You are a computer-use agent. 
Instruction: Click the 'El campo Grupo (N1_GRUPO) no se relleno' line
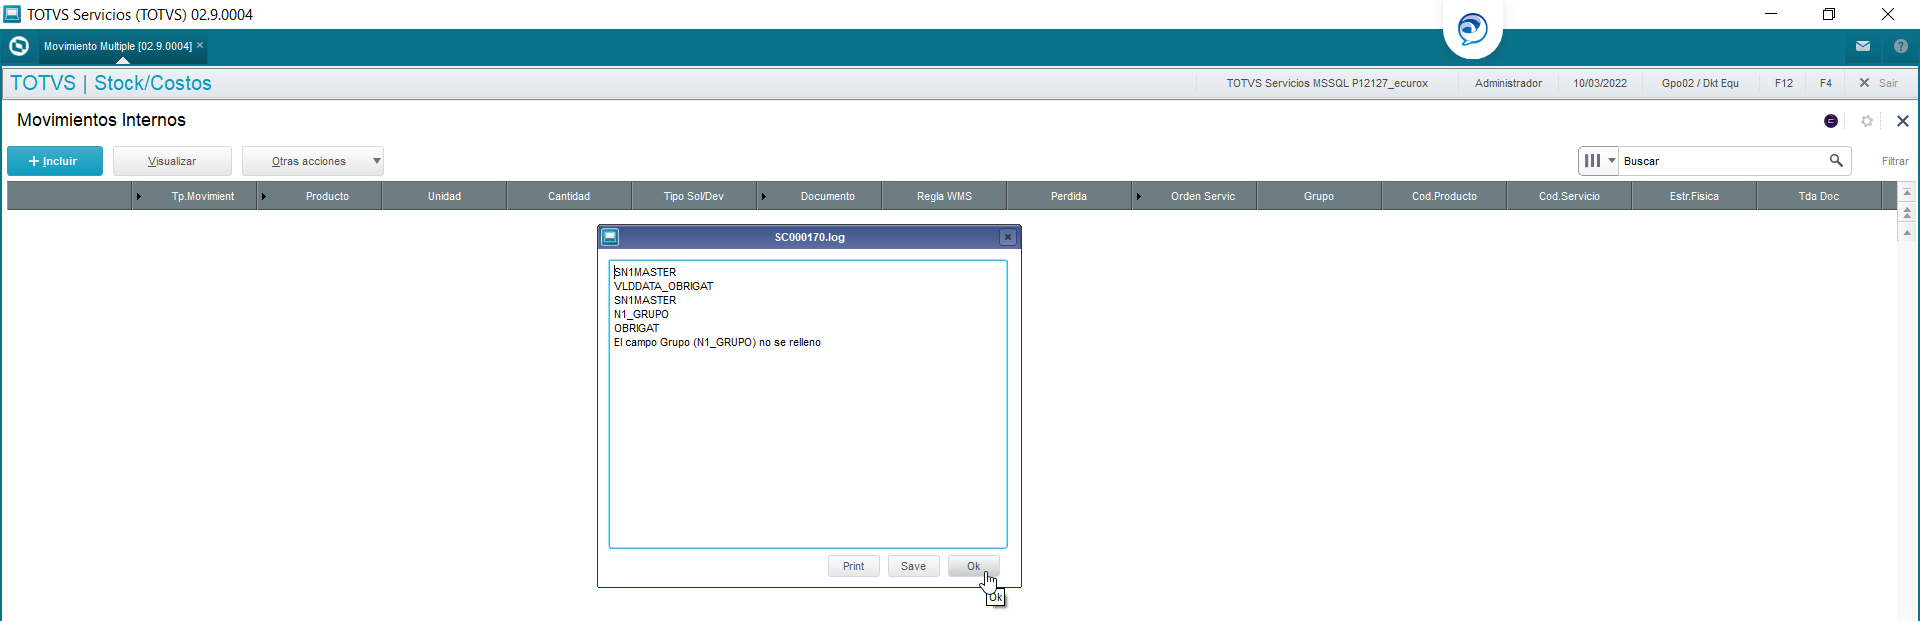[x=717, y=342]
